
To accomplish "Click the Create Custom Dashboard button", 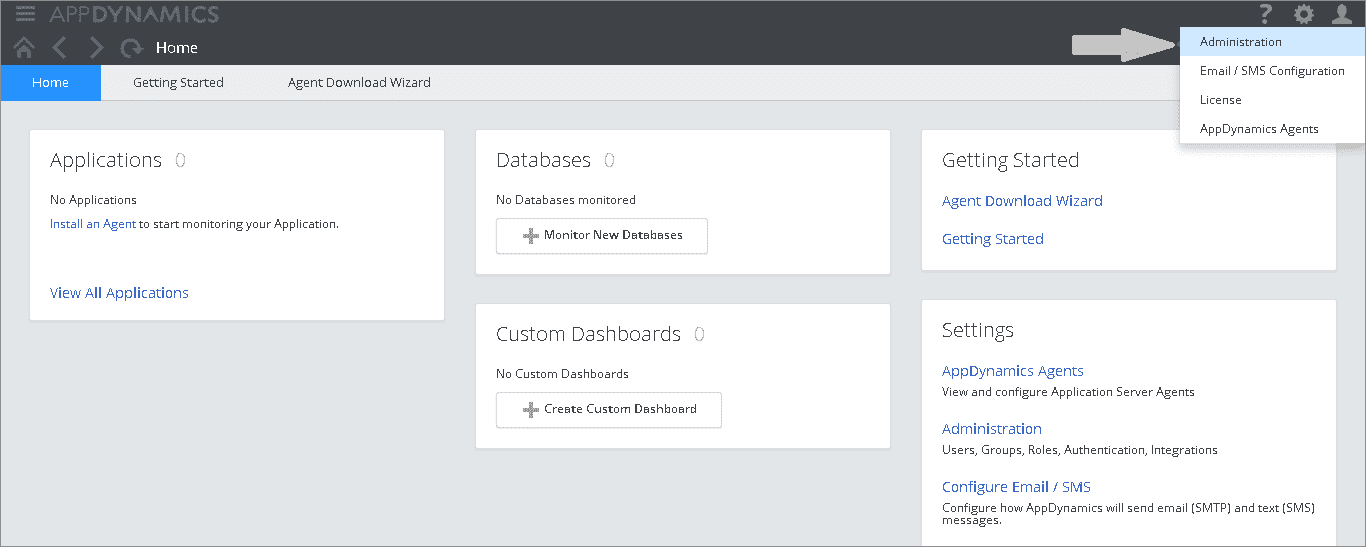I will click(609, 410).
